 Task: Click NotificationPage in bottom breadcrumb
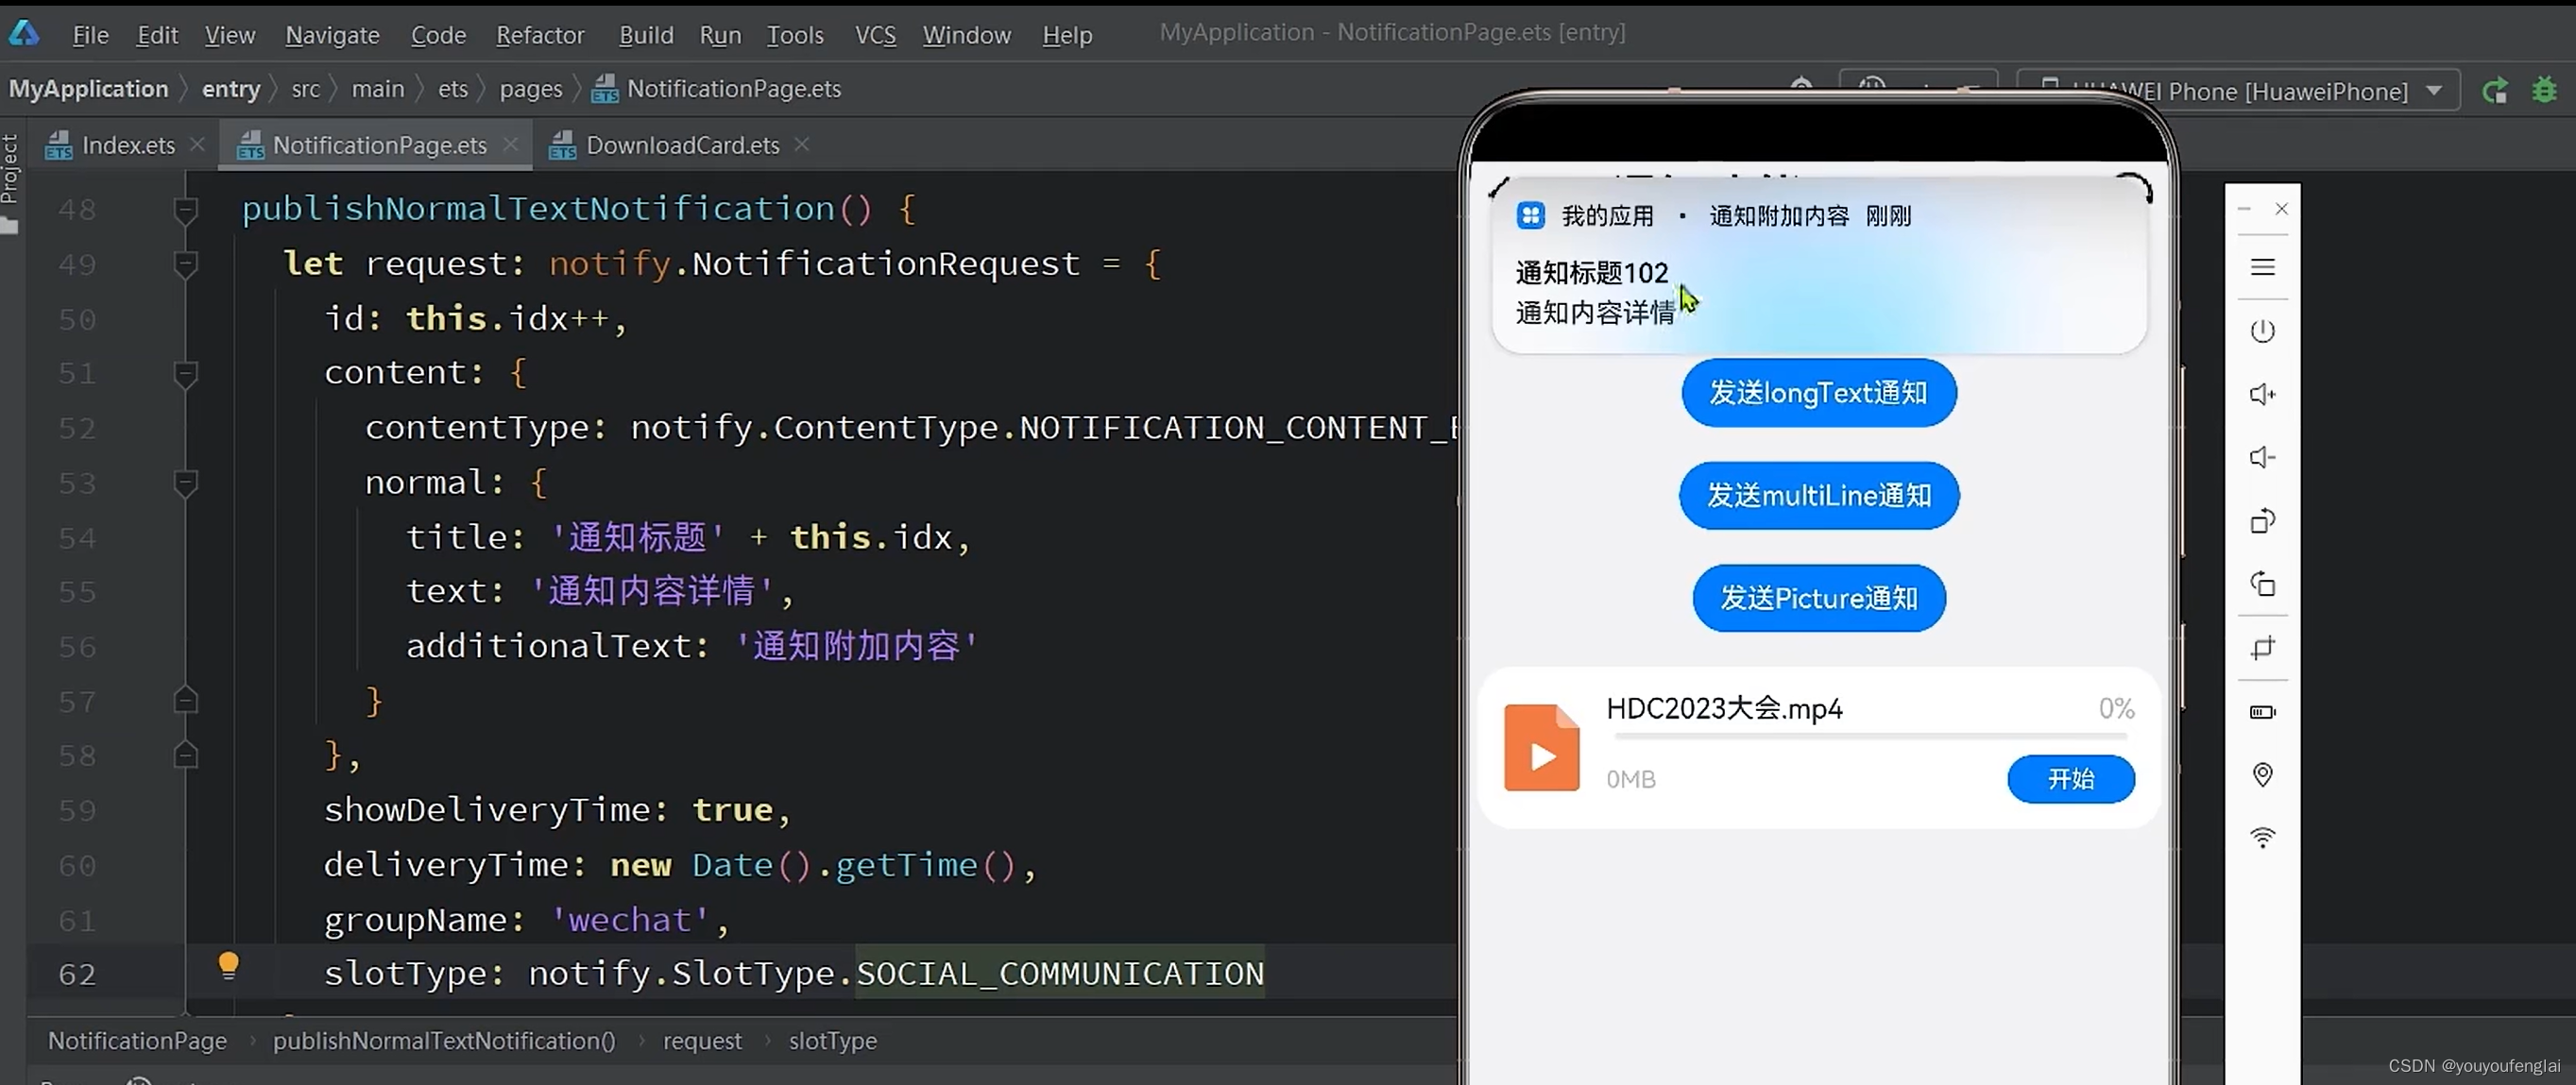point(138,1040)
